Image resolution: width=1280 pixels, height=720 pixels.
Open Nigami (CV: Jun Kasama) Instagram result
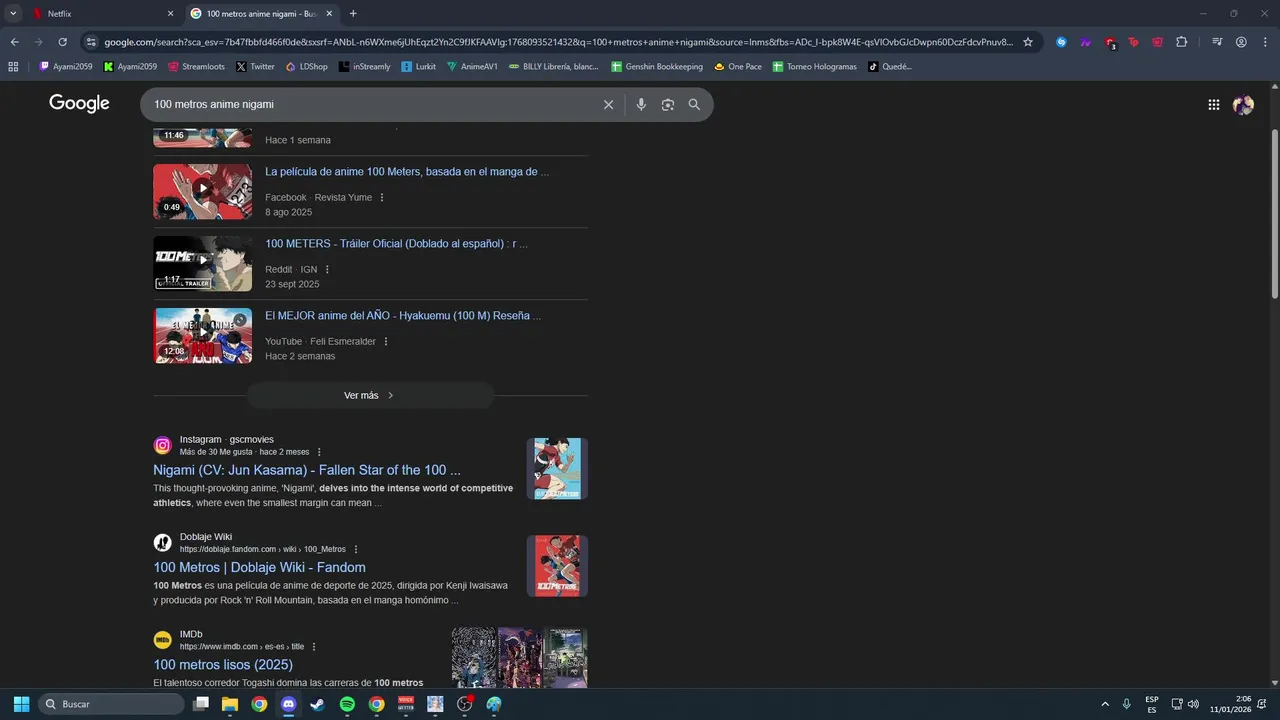tap(307, 470)
